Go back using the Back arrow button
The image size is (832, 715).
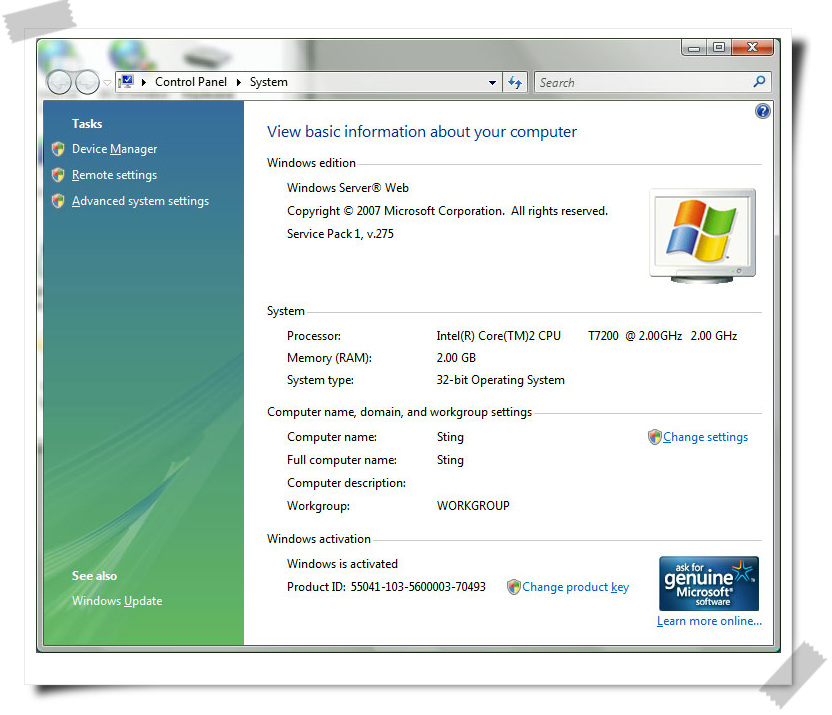click(x=59, y=82)
